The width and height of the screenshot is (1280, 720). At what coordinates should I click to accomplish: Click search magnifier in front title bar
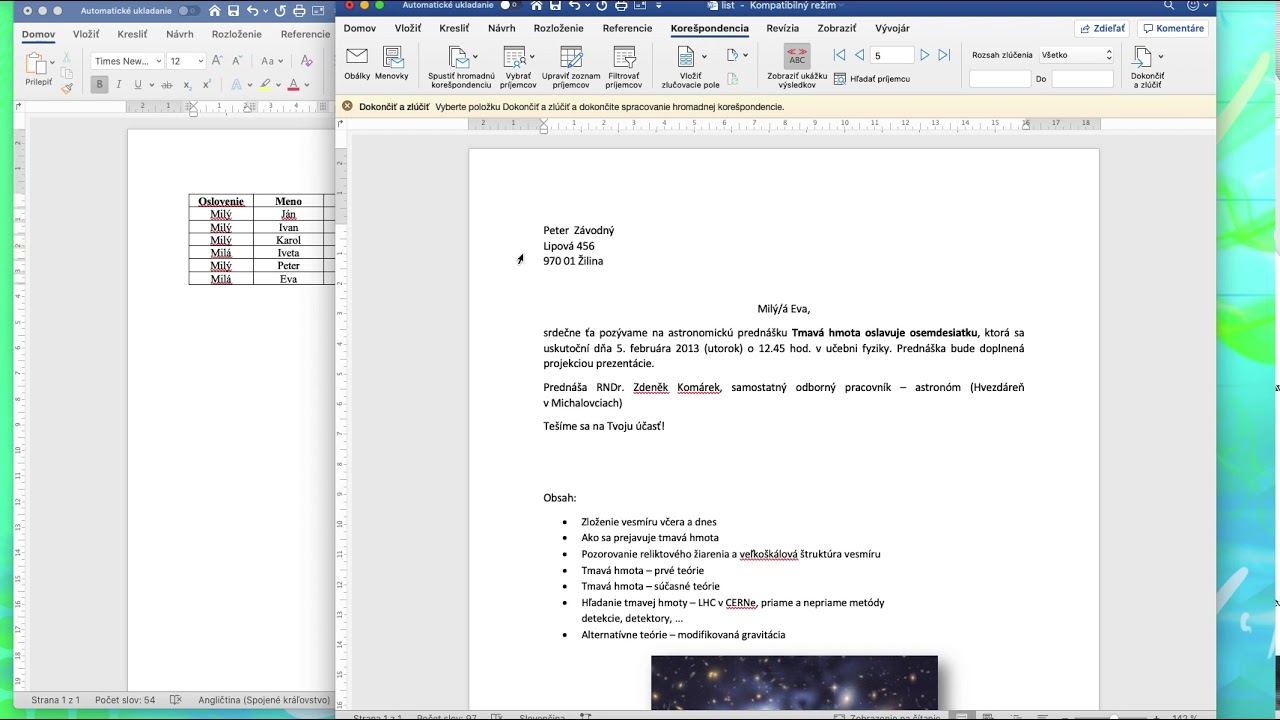pyautogui.click(x=1169, y=5)
